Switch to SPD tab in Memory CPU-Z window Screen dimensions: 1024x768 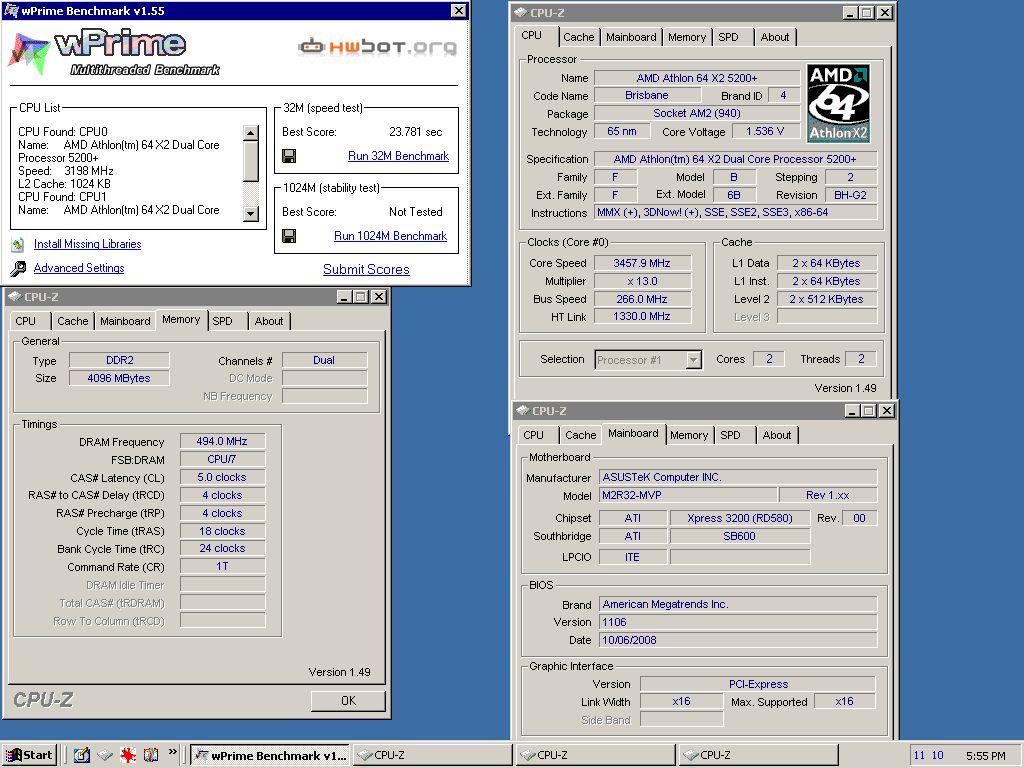pyautogui.click(x=223, y=321)
